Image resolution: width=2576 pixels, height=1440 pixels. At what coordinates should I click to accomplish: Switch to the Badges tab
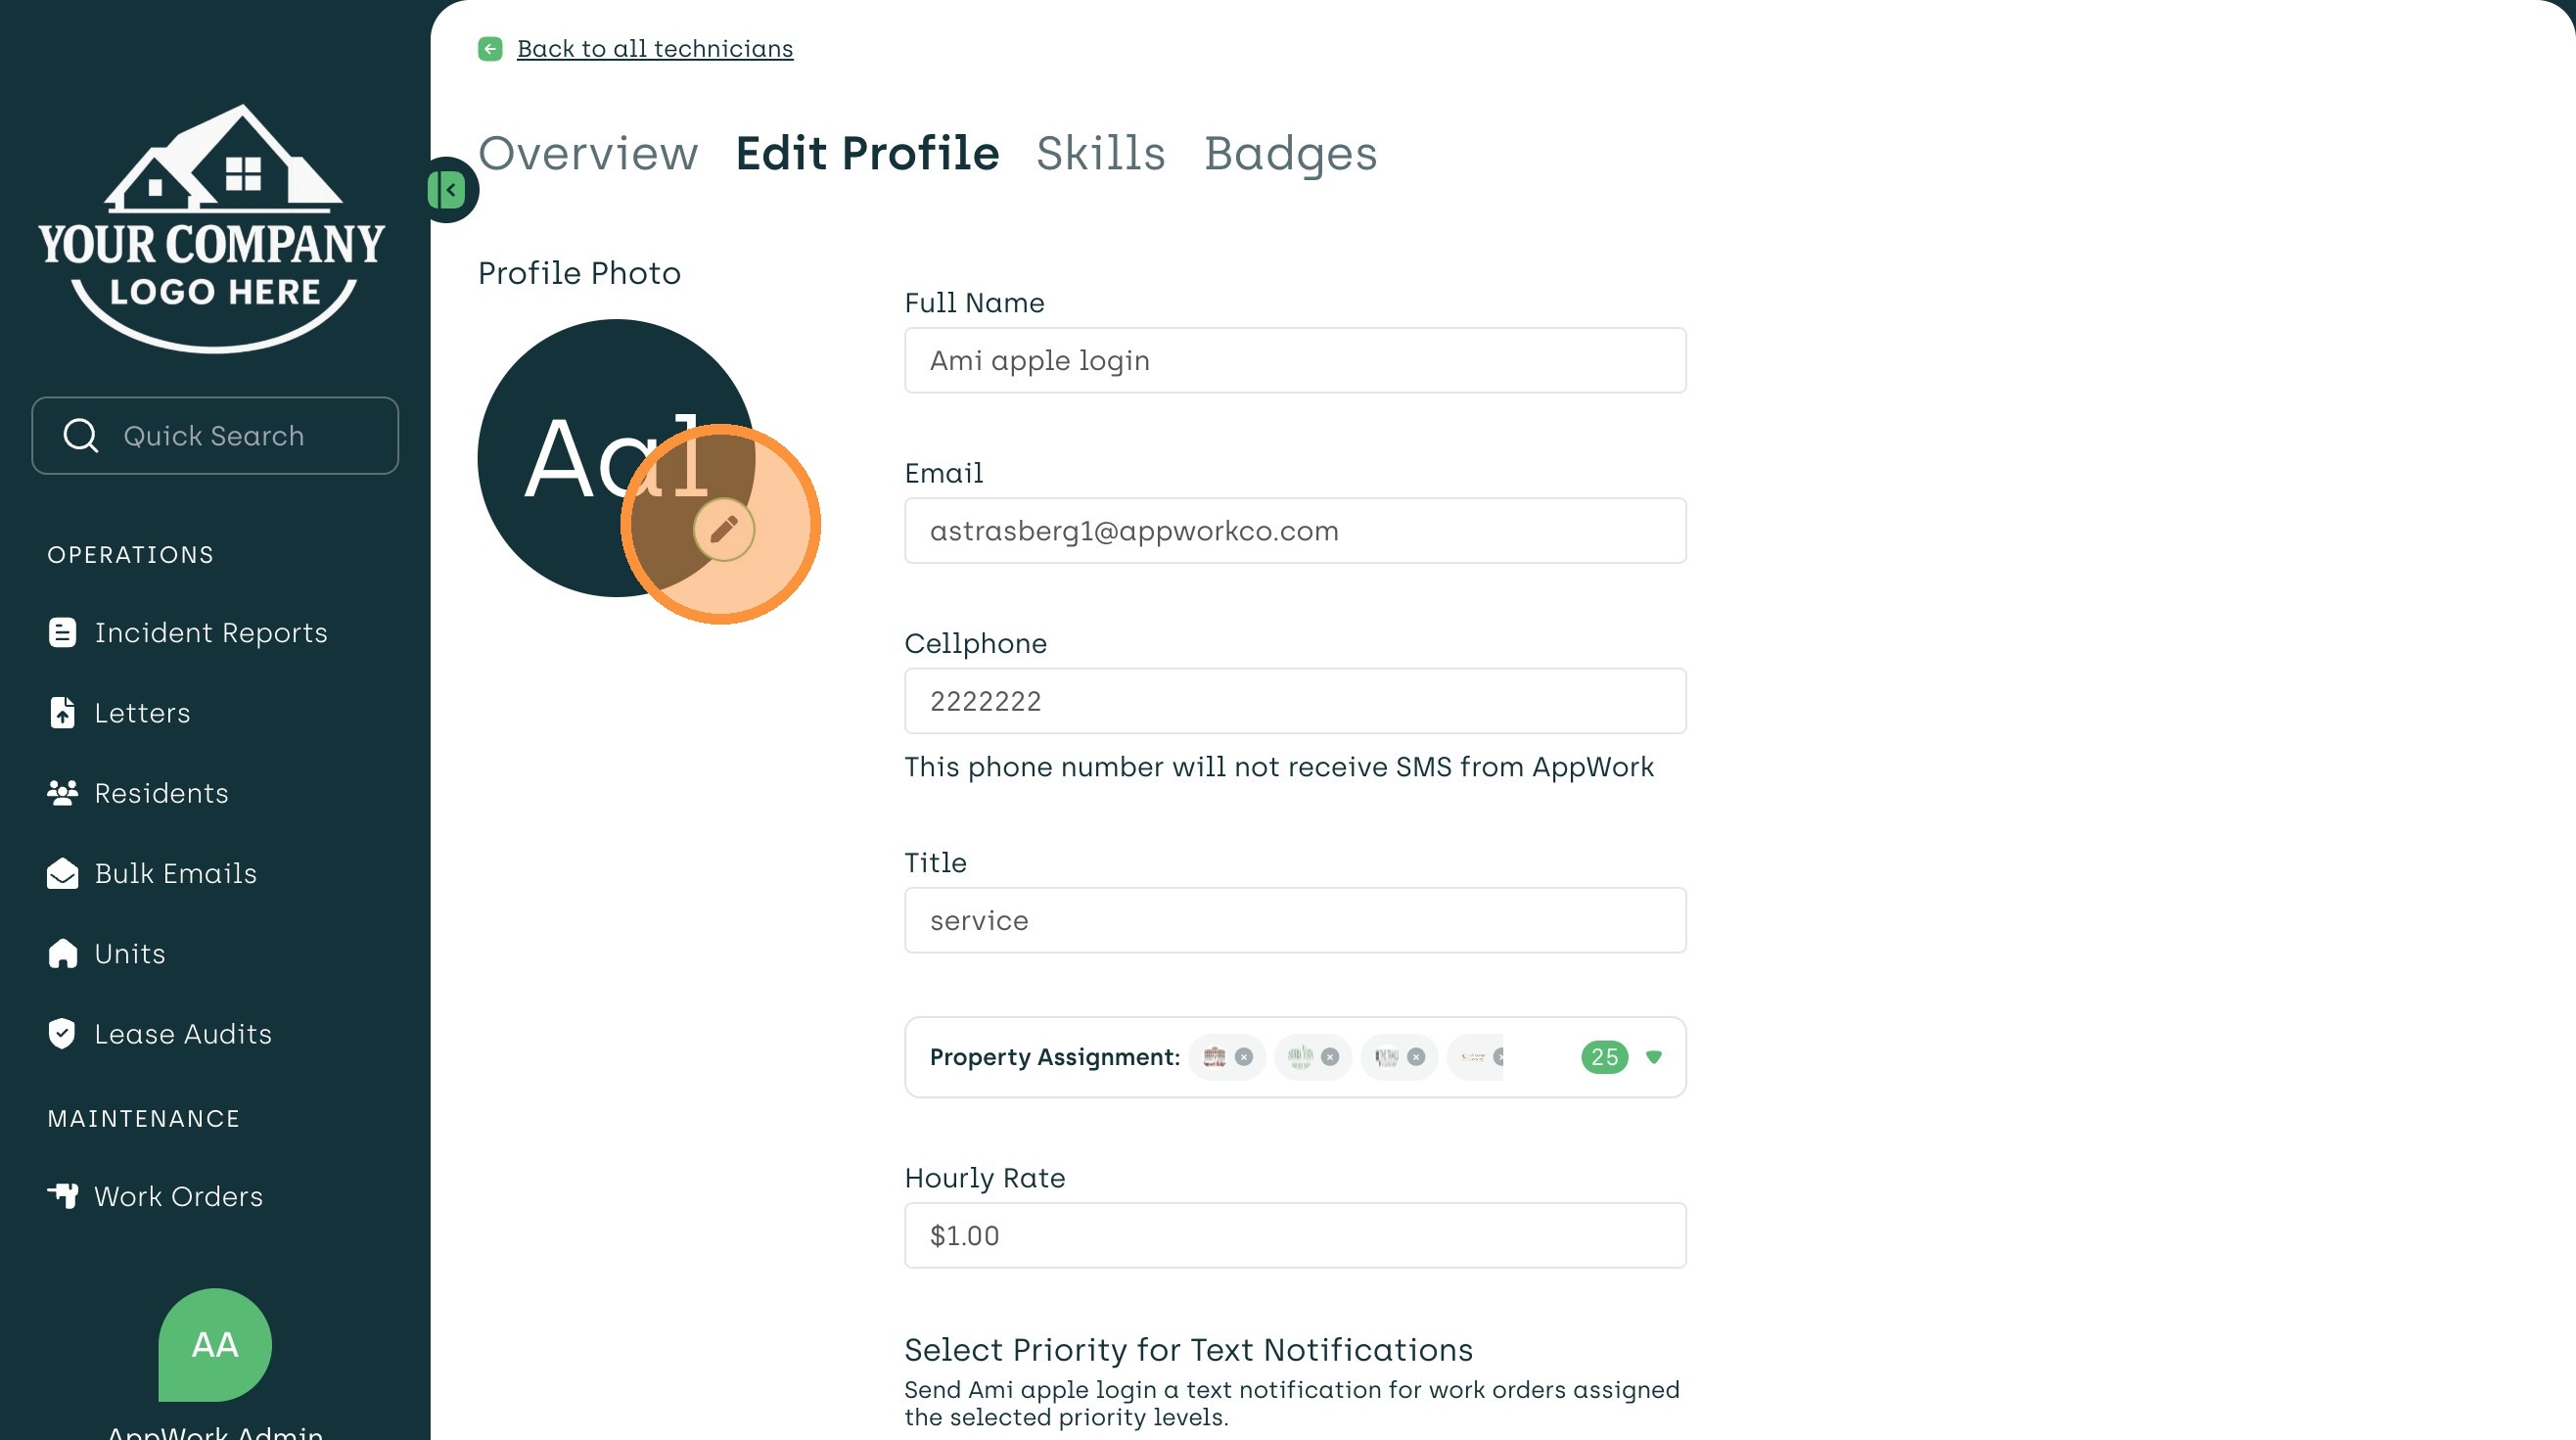click(x=1290, y=153)
